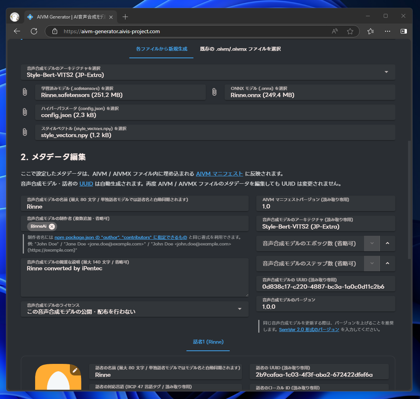This screenshot has width=420, height=399.
Task: Click the manifest version field 1.0
Action: (326, 203)
